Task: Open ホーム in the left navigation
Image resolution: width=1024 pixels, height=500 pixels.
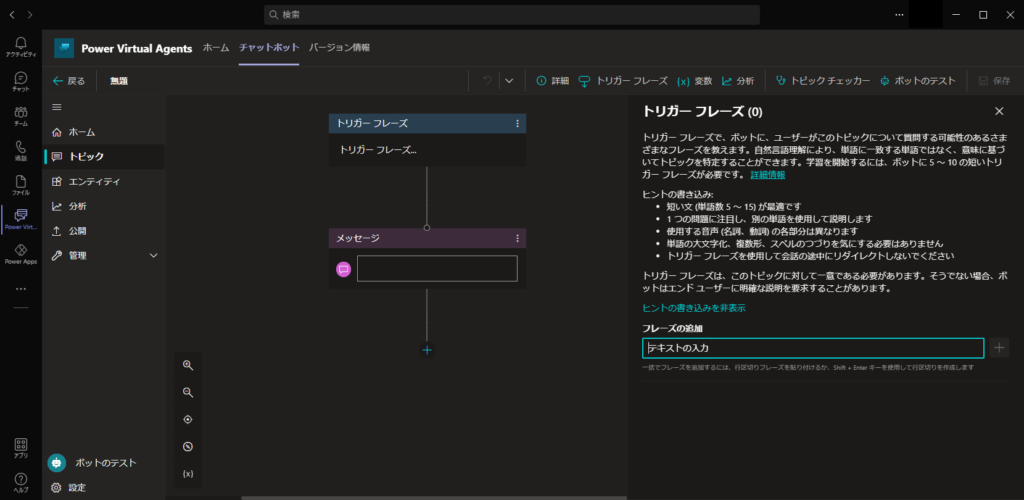Action: pyautogui.click(x=103, y=132)
